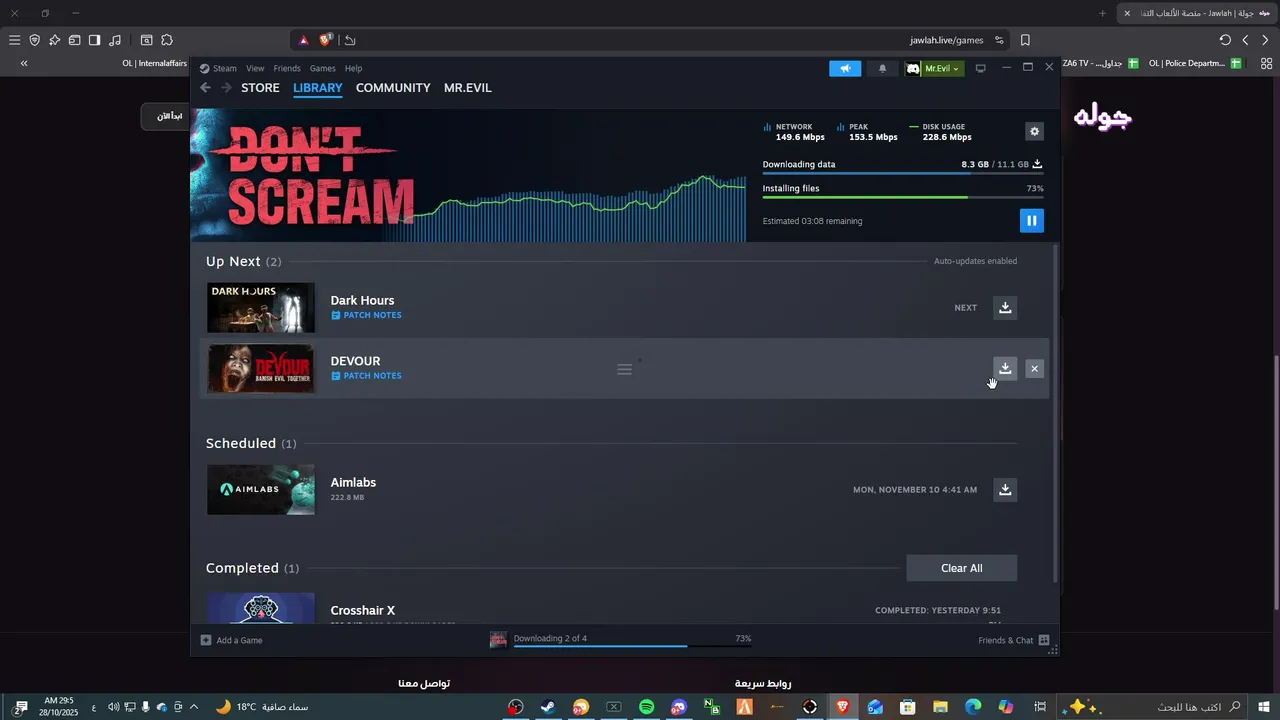Pause the Don't Scream download
The height and width of the screenshot is (720, 1280).
coord(1032,221)
